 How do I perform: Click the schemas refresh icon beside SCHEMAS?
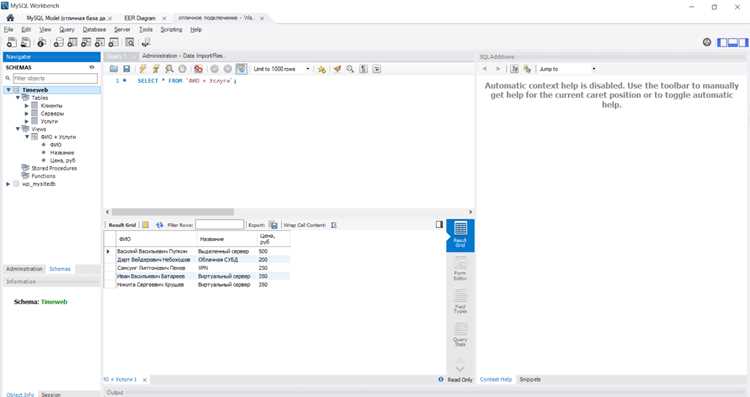[x=92, y=67]
